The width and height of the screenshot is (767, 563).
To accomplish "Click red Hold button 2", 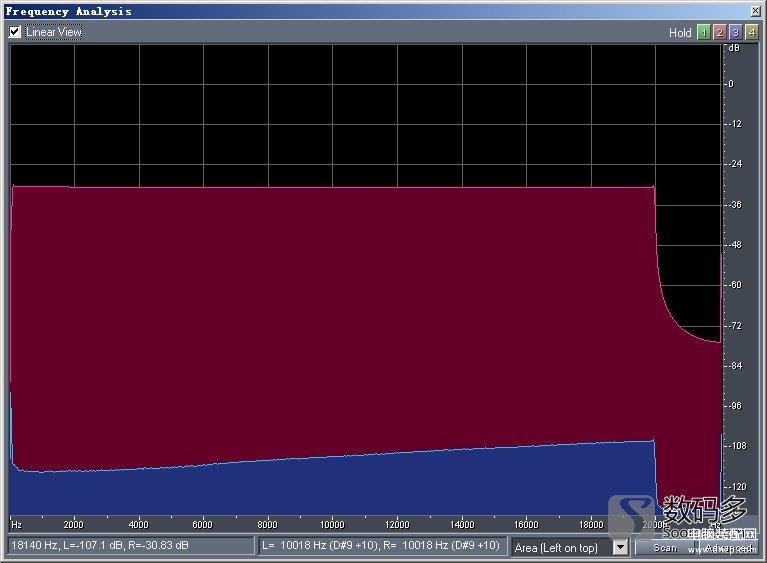I will click(x=719, y=32).
